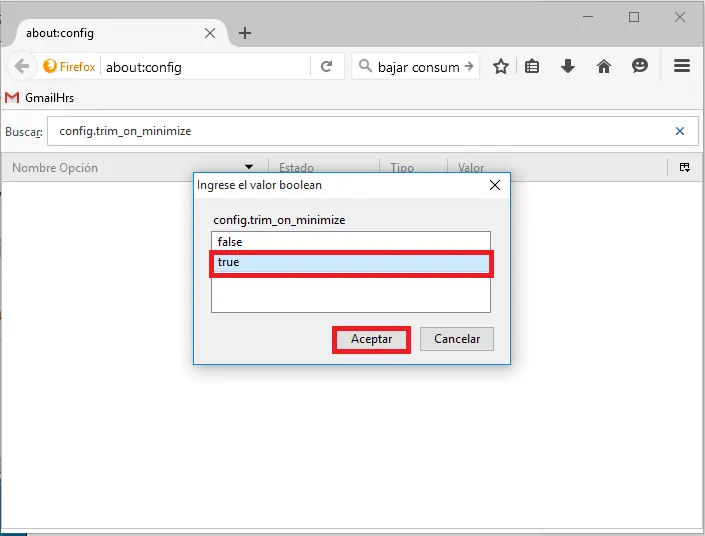Screen dimensions: 705x536
Task: Open a new tab with plus button
Action: (x=245, y=33)
